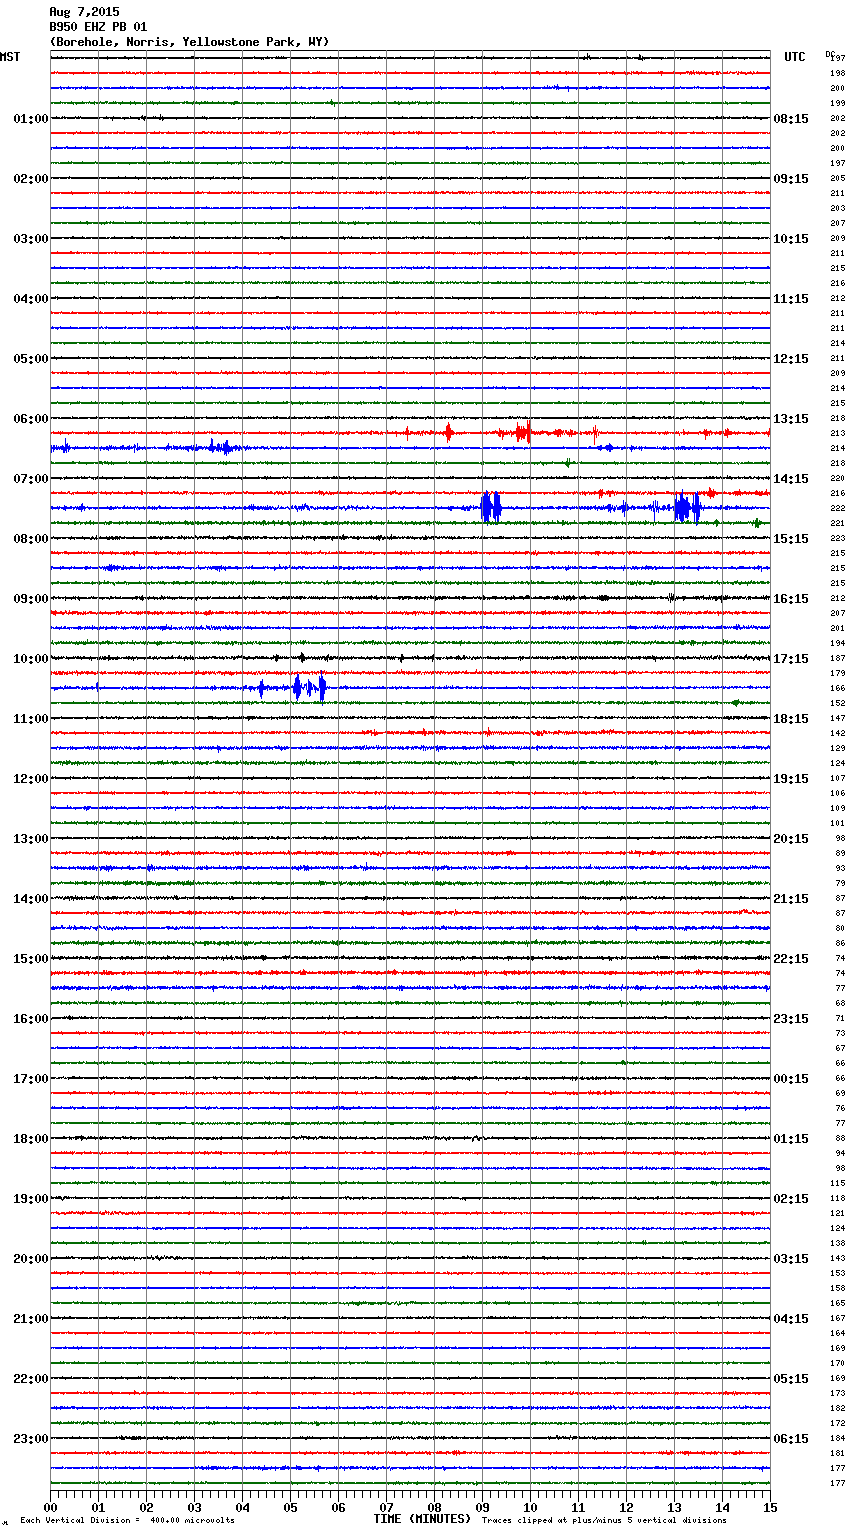Select the 19:00 MST row label
This screenshot has height=1534, width=850.
click(31, 1199)
